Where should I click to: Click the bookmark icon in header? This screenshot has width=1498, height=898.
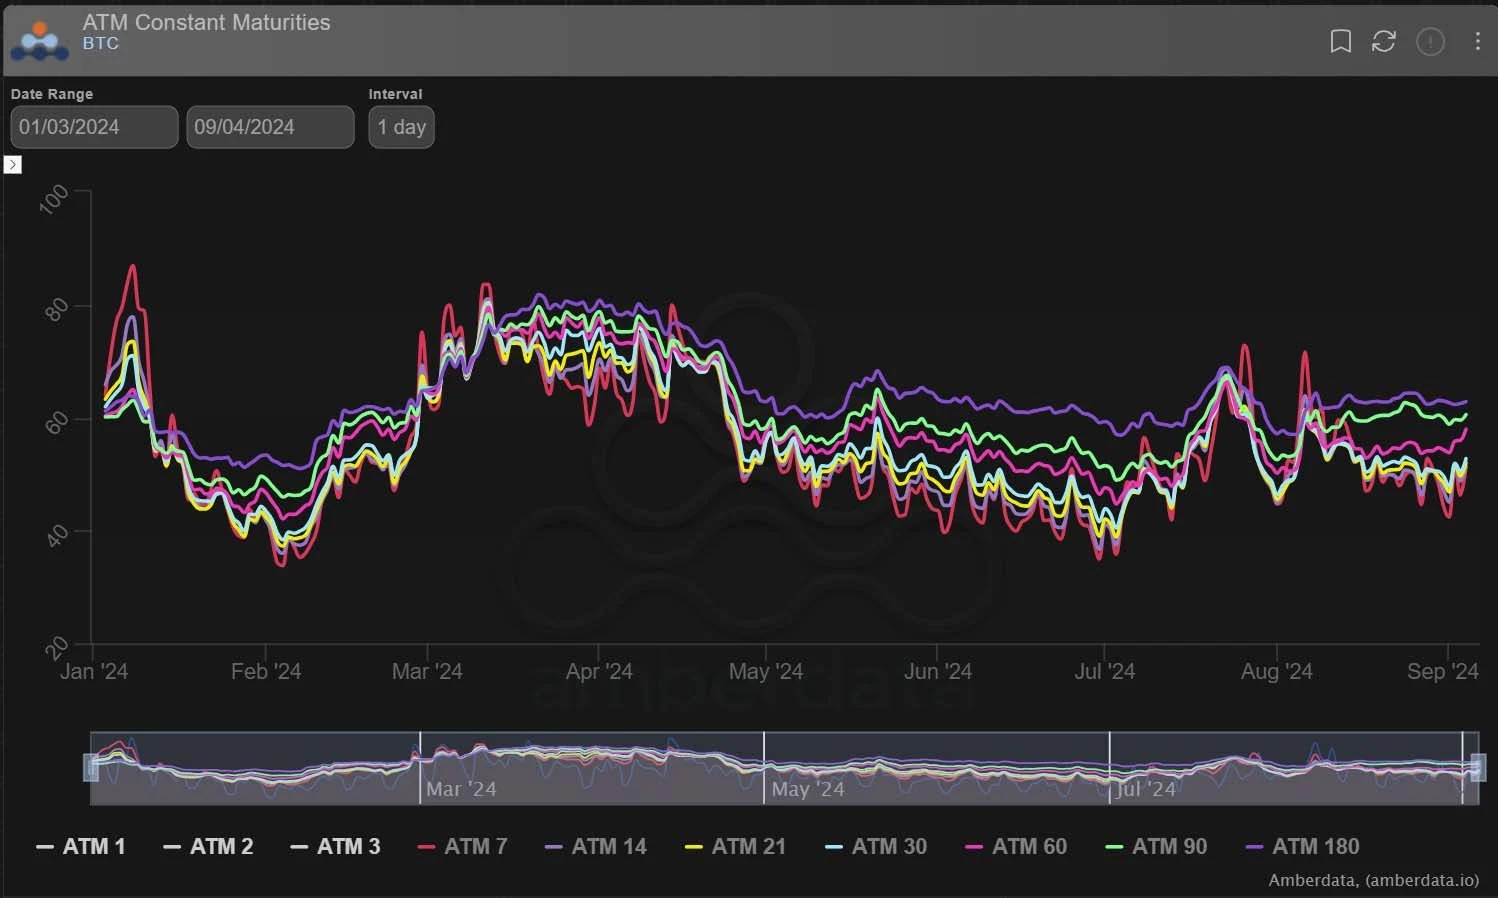[x=1340, y=41]
